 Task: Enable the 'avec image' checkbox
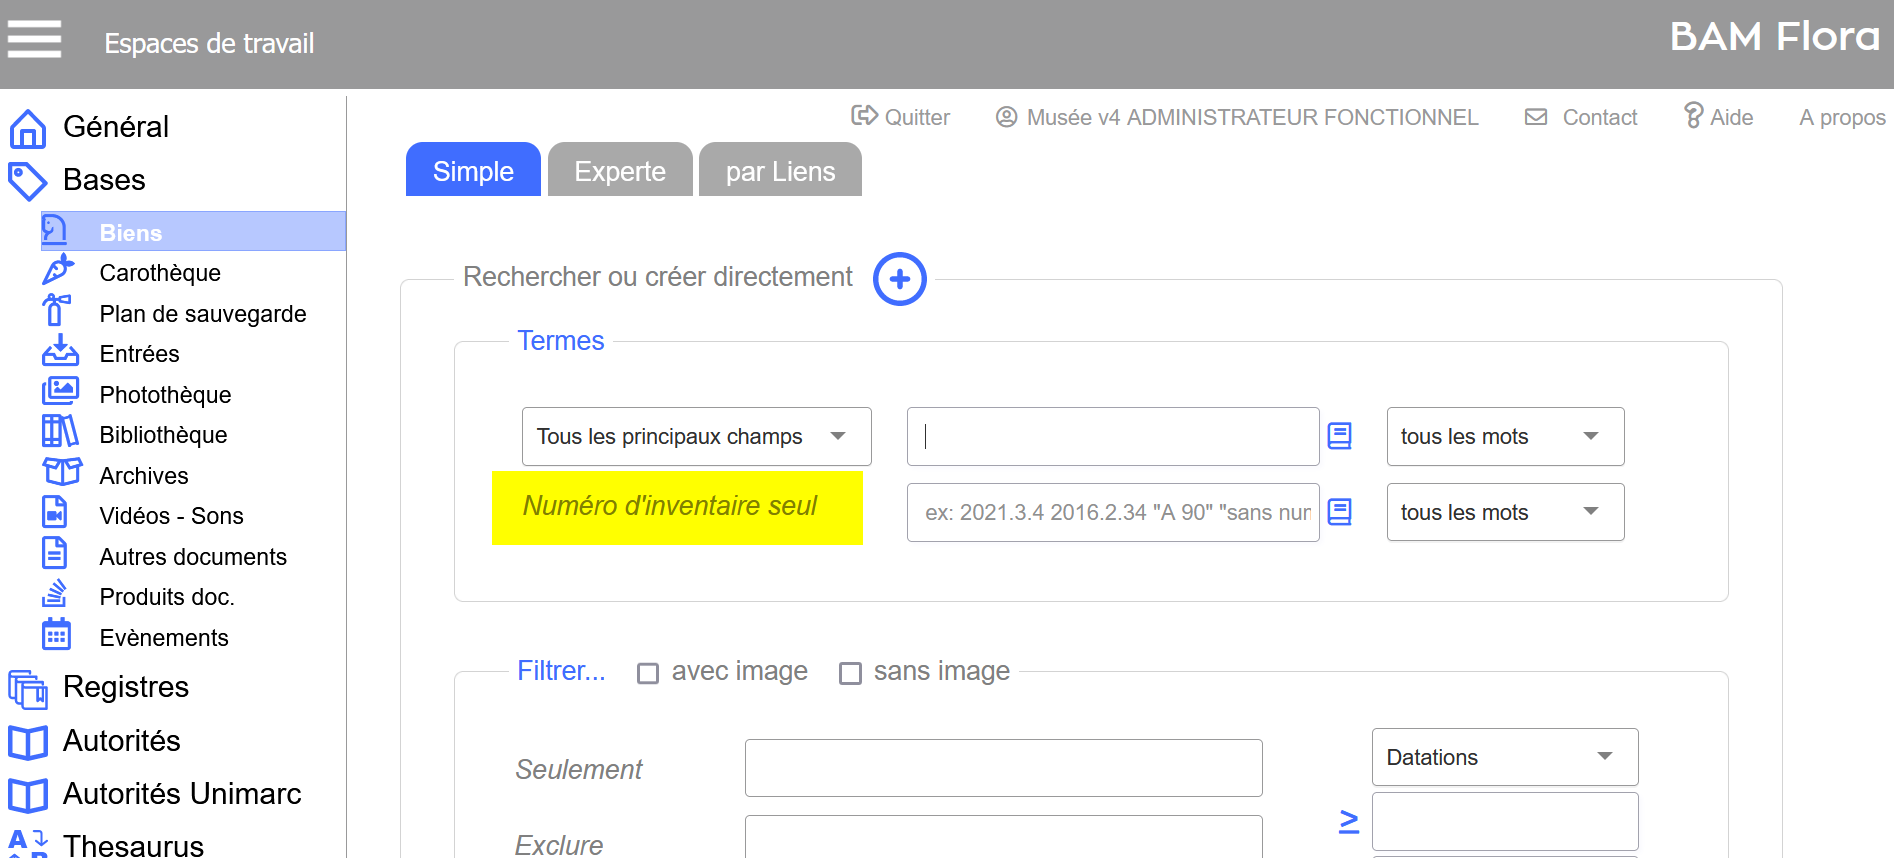click(648, 673)
